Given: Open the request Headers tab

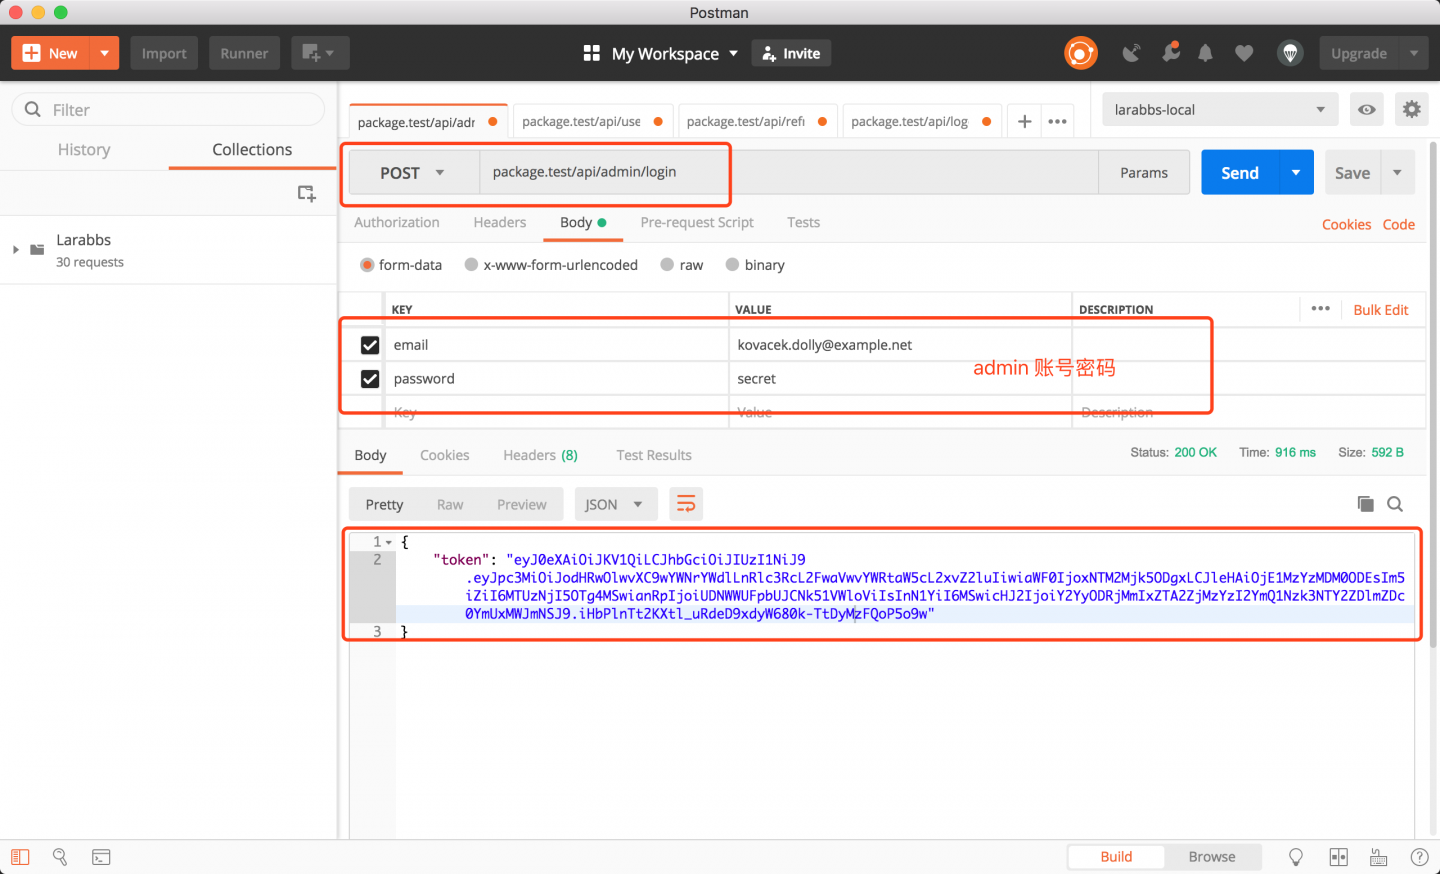Looking at the screenshot, I should pos(500,223).
